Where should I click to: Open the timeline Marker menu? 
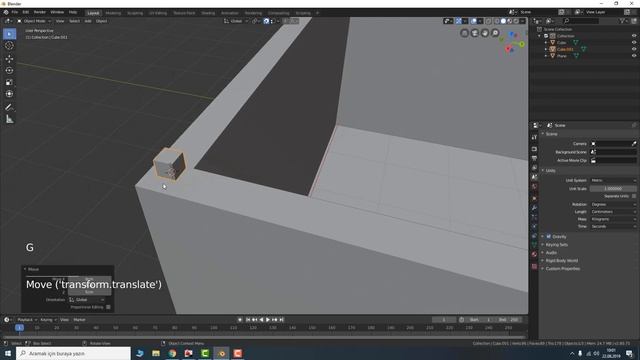coord(79,320)
